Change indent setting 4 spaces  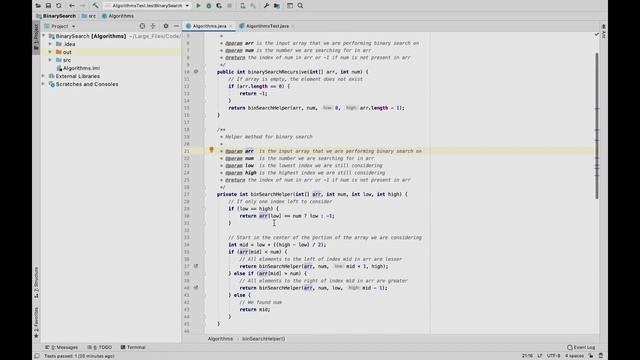click(x=574, y=356)
